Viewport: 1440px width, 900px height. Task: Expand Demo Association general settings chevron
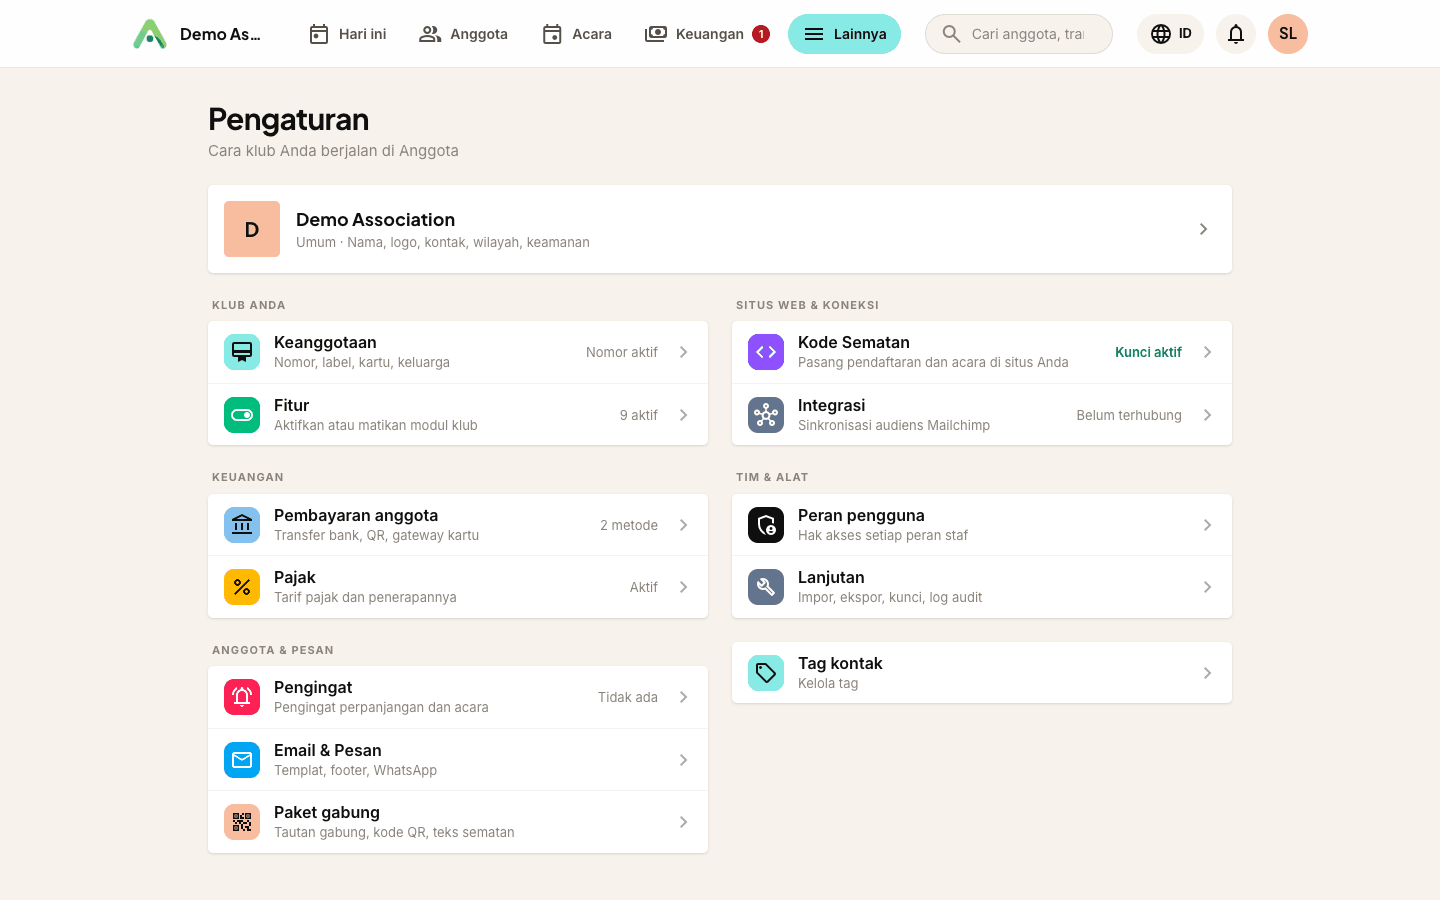1204,229
